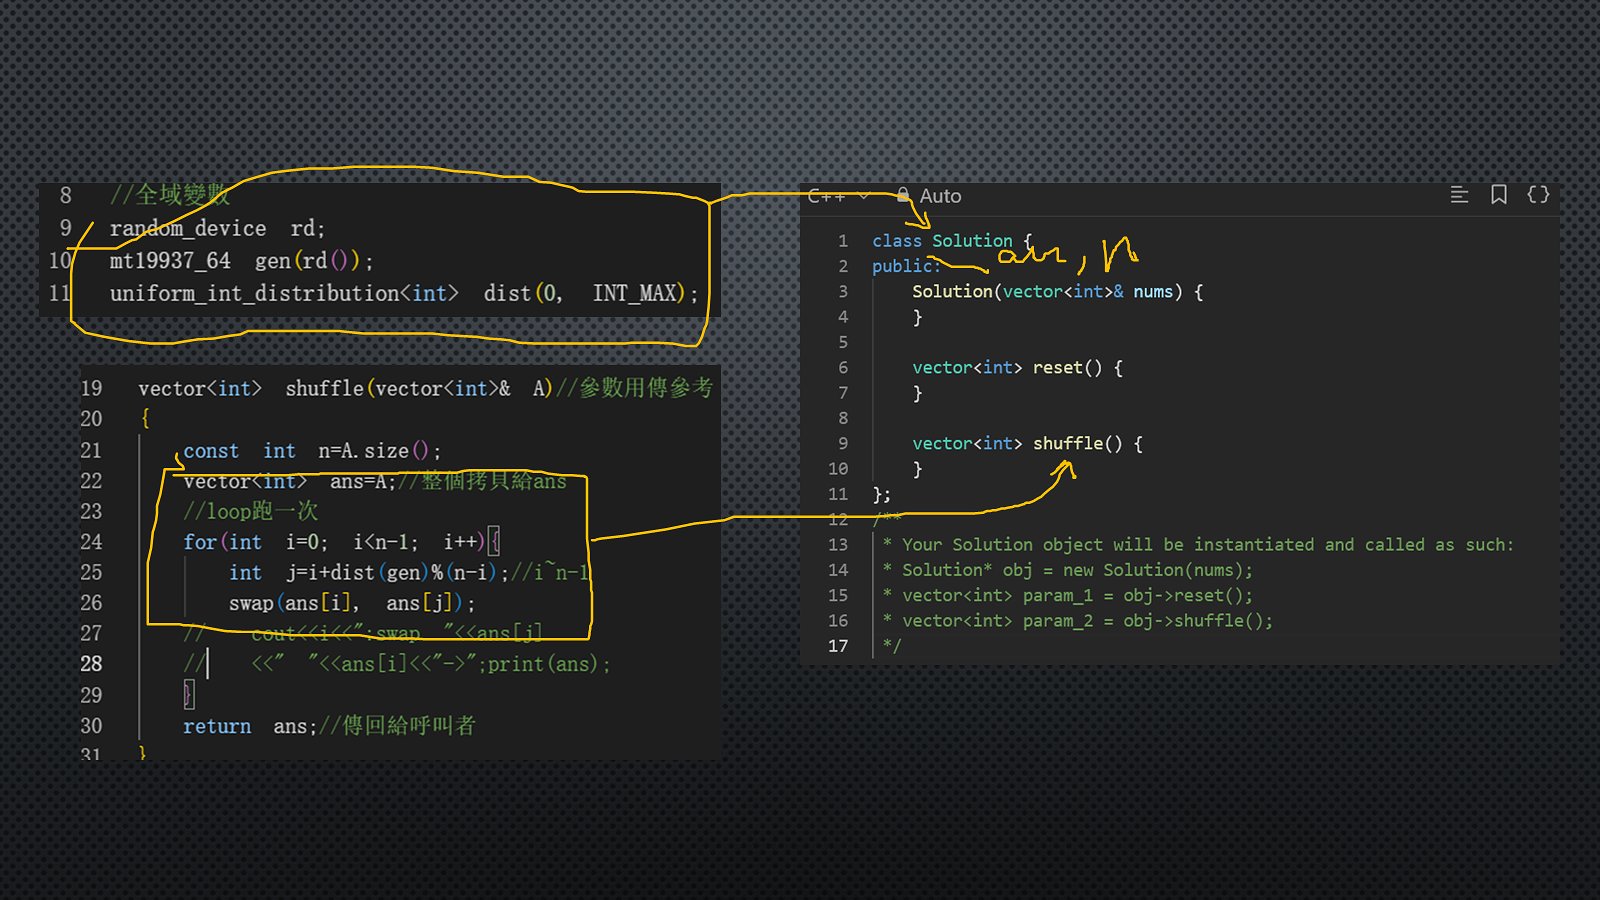Click the 'mt19937_64 gen(rd());' line
This screenshot has height=900, width=1600.
241,261
